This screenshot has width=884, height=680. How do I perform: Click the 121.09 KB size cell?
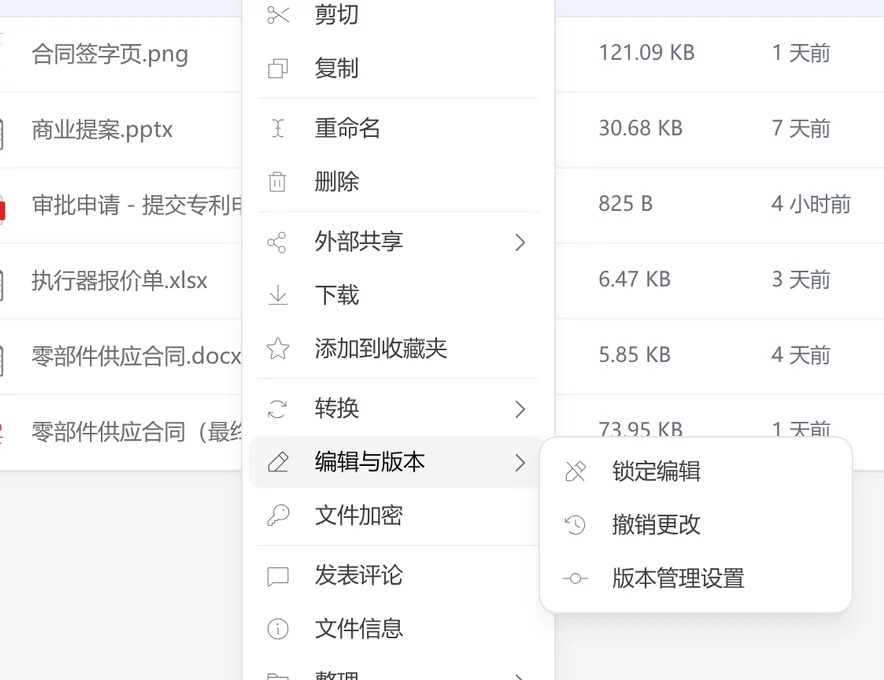click(x=647, y=53)
